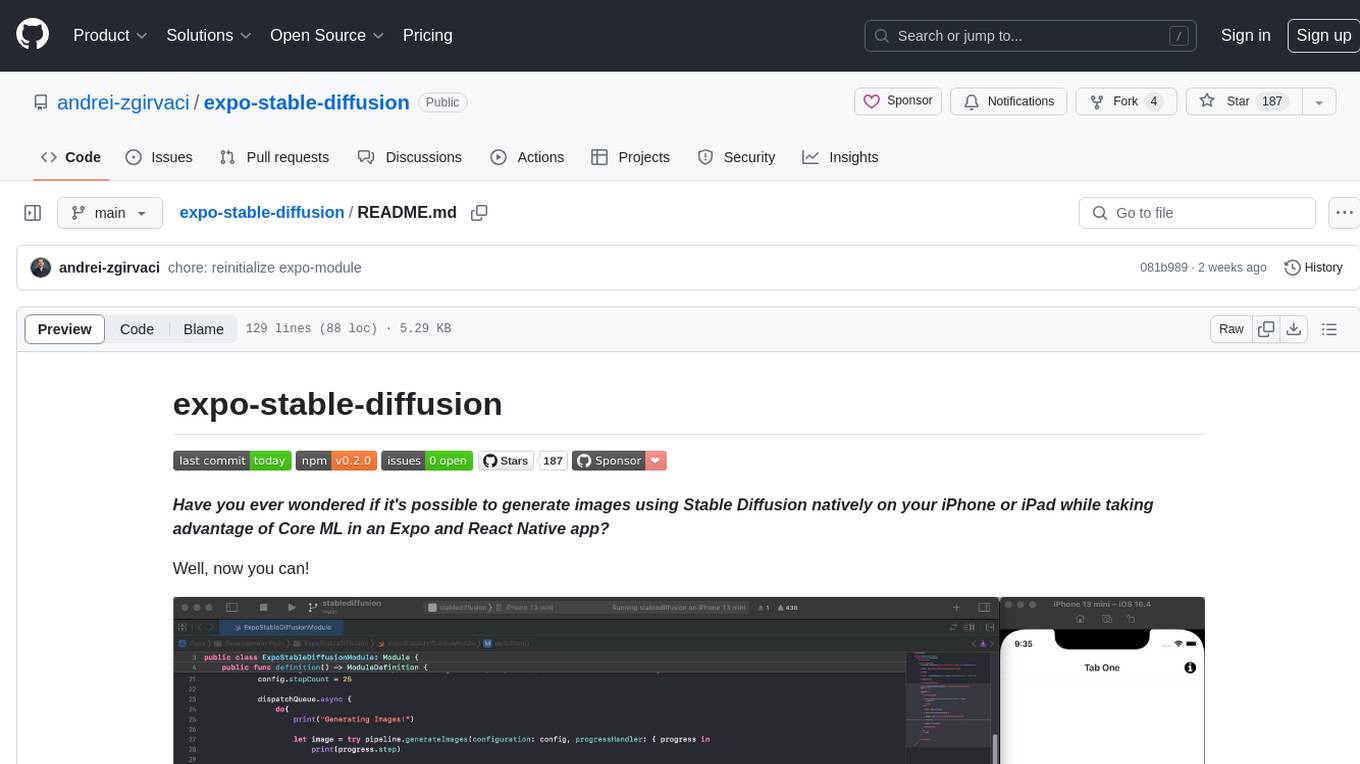Viewport: 1360px width, 764px height.
Task: Star the repository
Action: (x=1243, y=101)
